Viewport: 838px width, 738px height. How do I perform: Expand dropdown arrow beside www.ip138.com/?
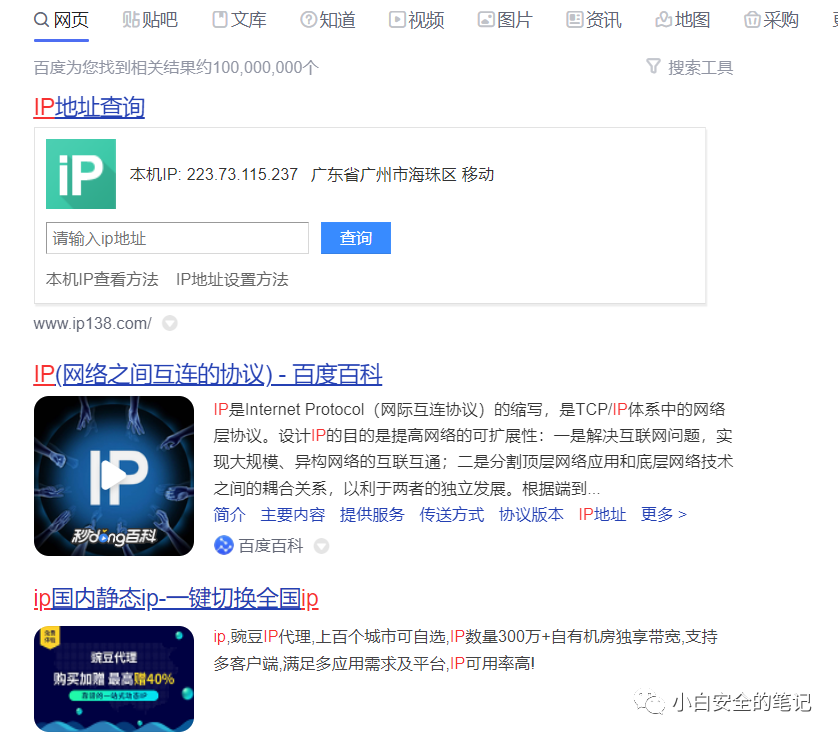point(170,323)
